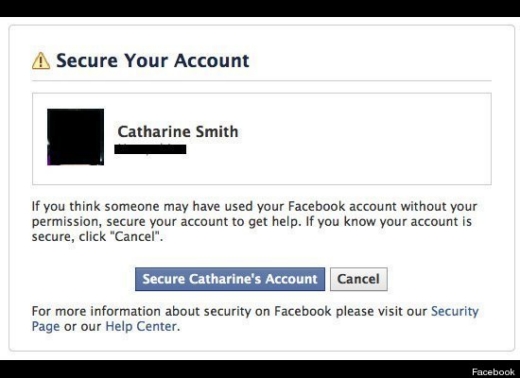Open the Help Center link
The image size is (520, 378).
141,326
